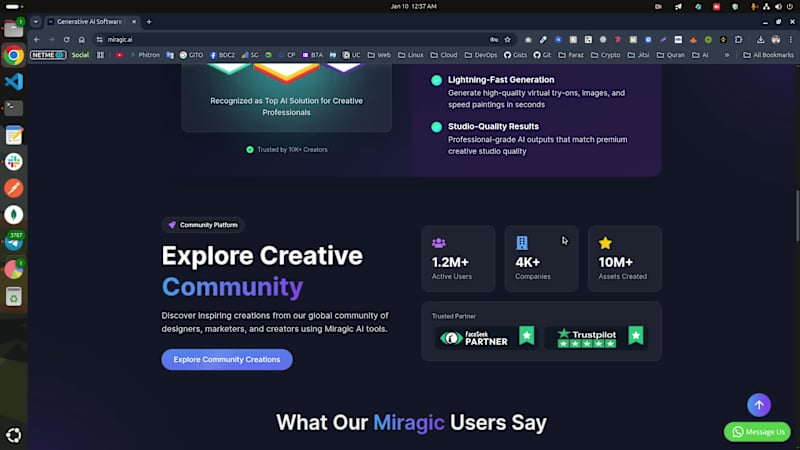This screenshot has width=800, height=450.
Task: Open the Trustpilot rating badge
Action: [596, 338]
